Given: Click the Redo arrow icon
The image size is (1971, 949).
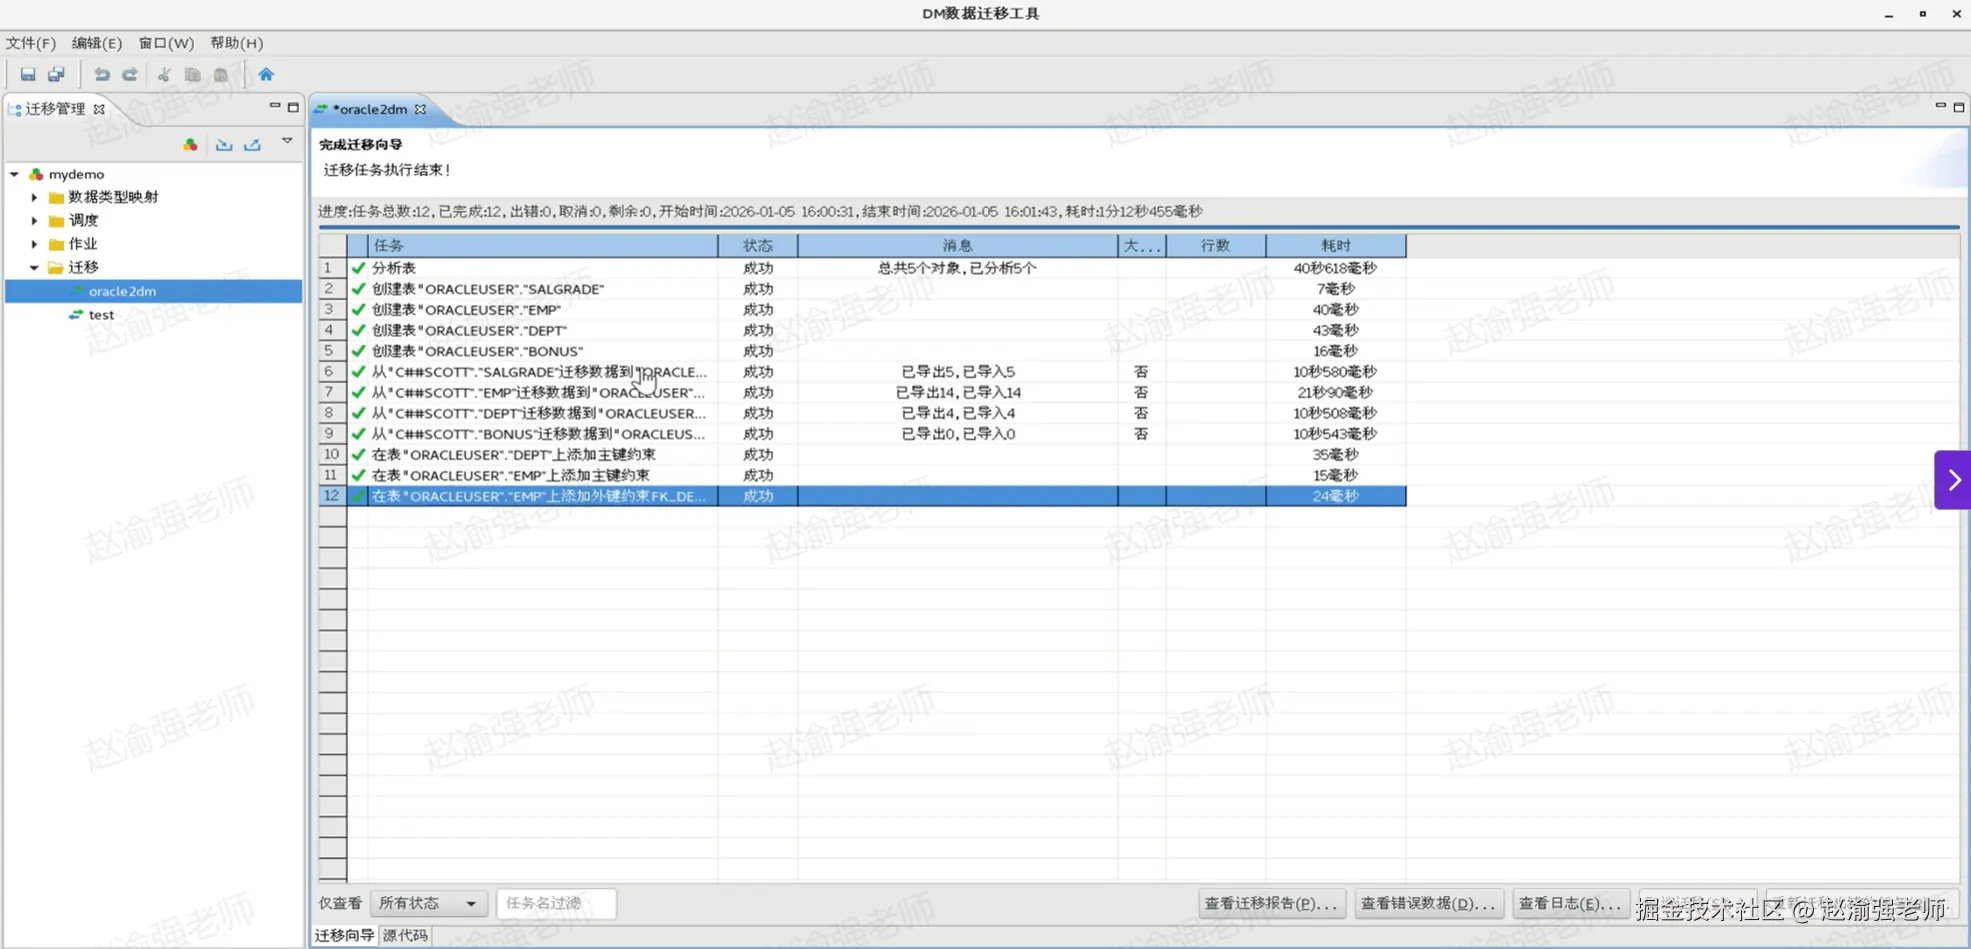Looking at the screenshot, I should pos(130,75).
